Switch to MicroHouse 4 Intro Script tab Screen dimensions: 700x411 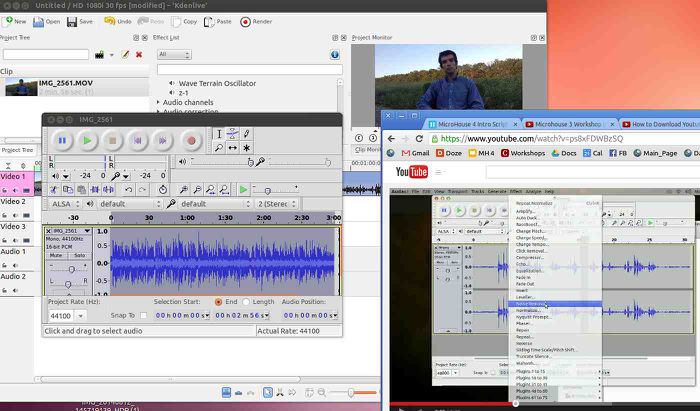click(x=472, y=124)
